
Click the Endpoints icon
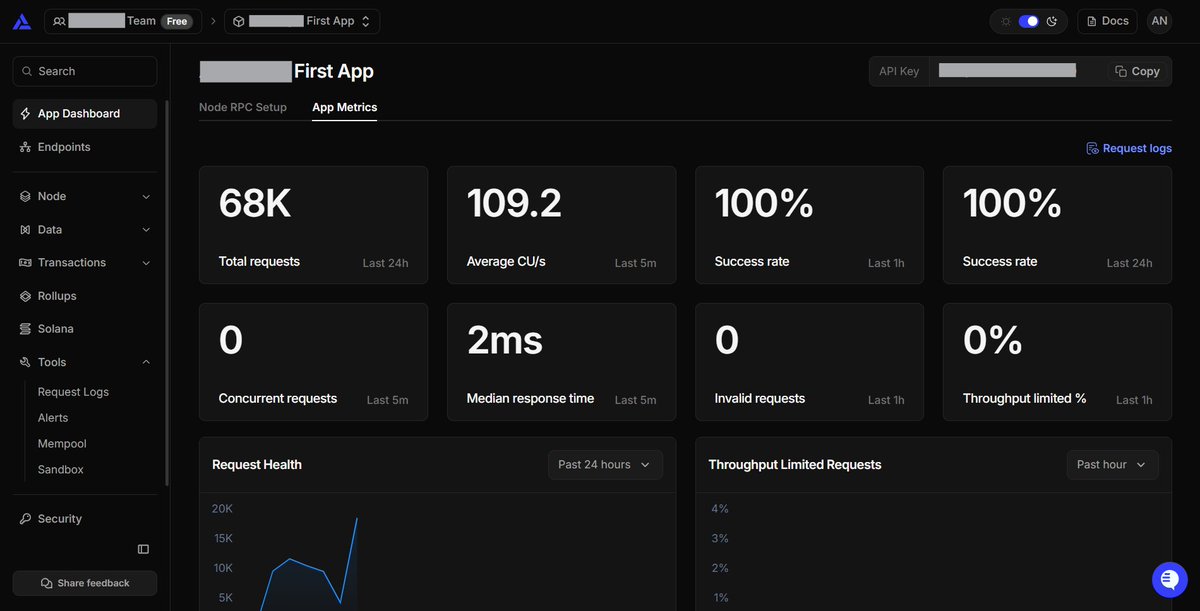(25, 147)
